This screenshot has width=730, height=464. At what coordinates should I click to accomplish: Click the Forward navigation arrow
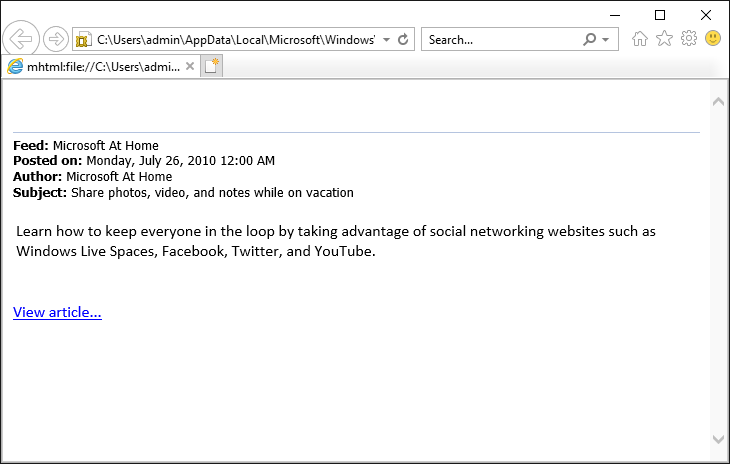coord(56,40)
